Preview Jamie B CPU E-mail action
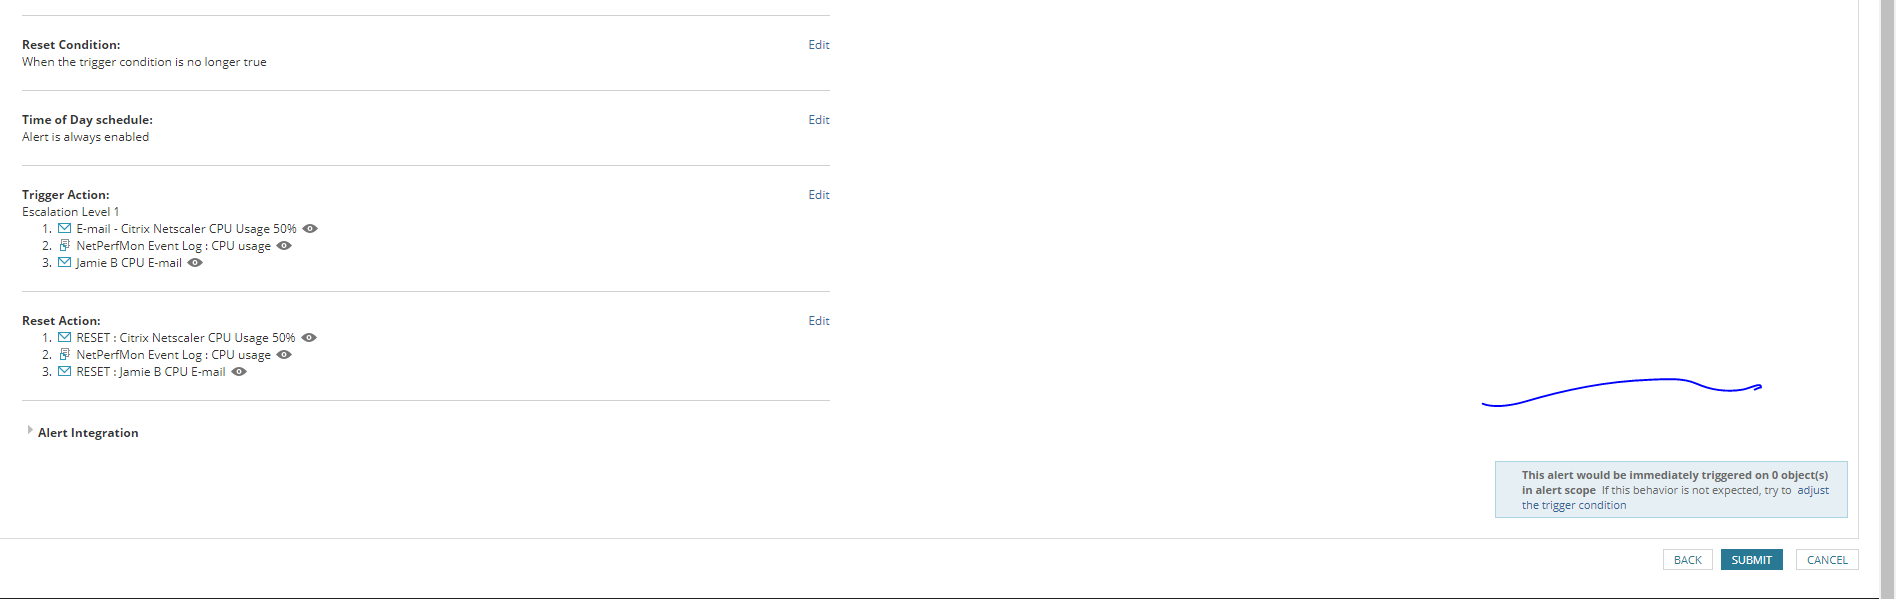The height and width of the screenshot is (599, 1896). click(195, 262)
